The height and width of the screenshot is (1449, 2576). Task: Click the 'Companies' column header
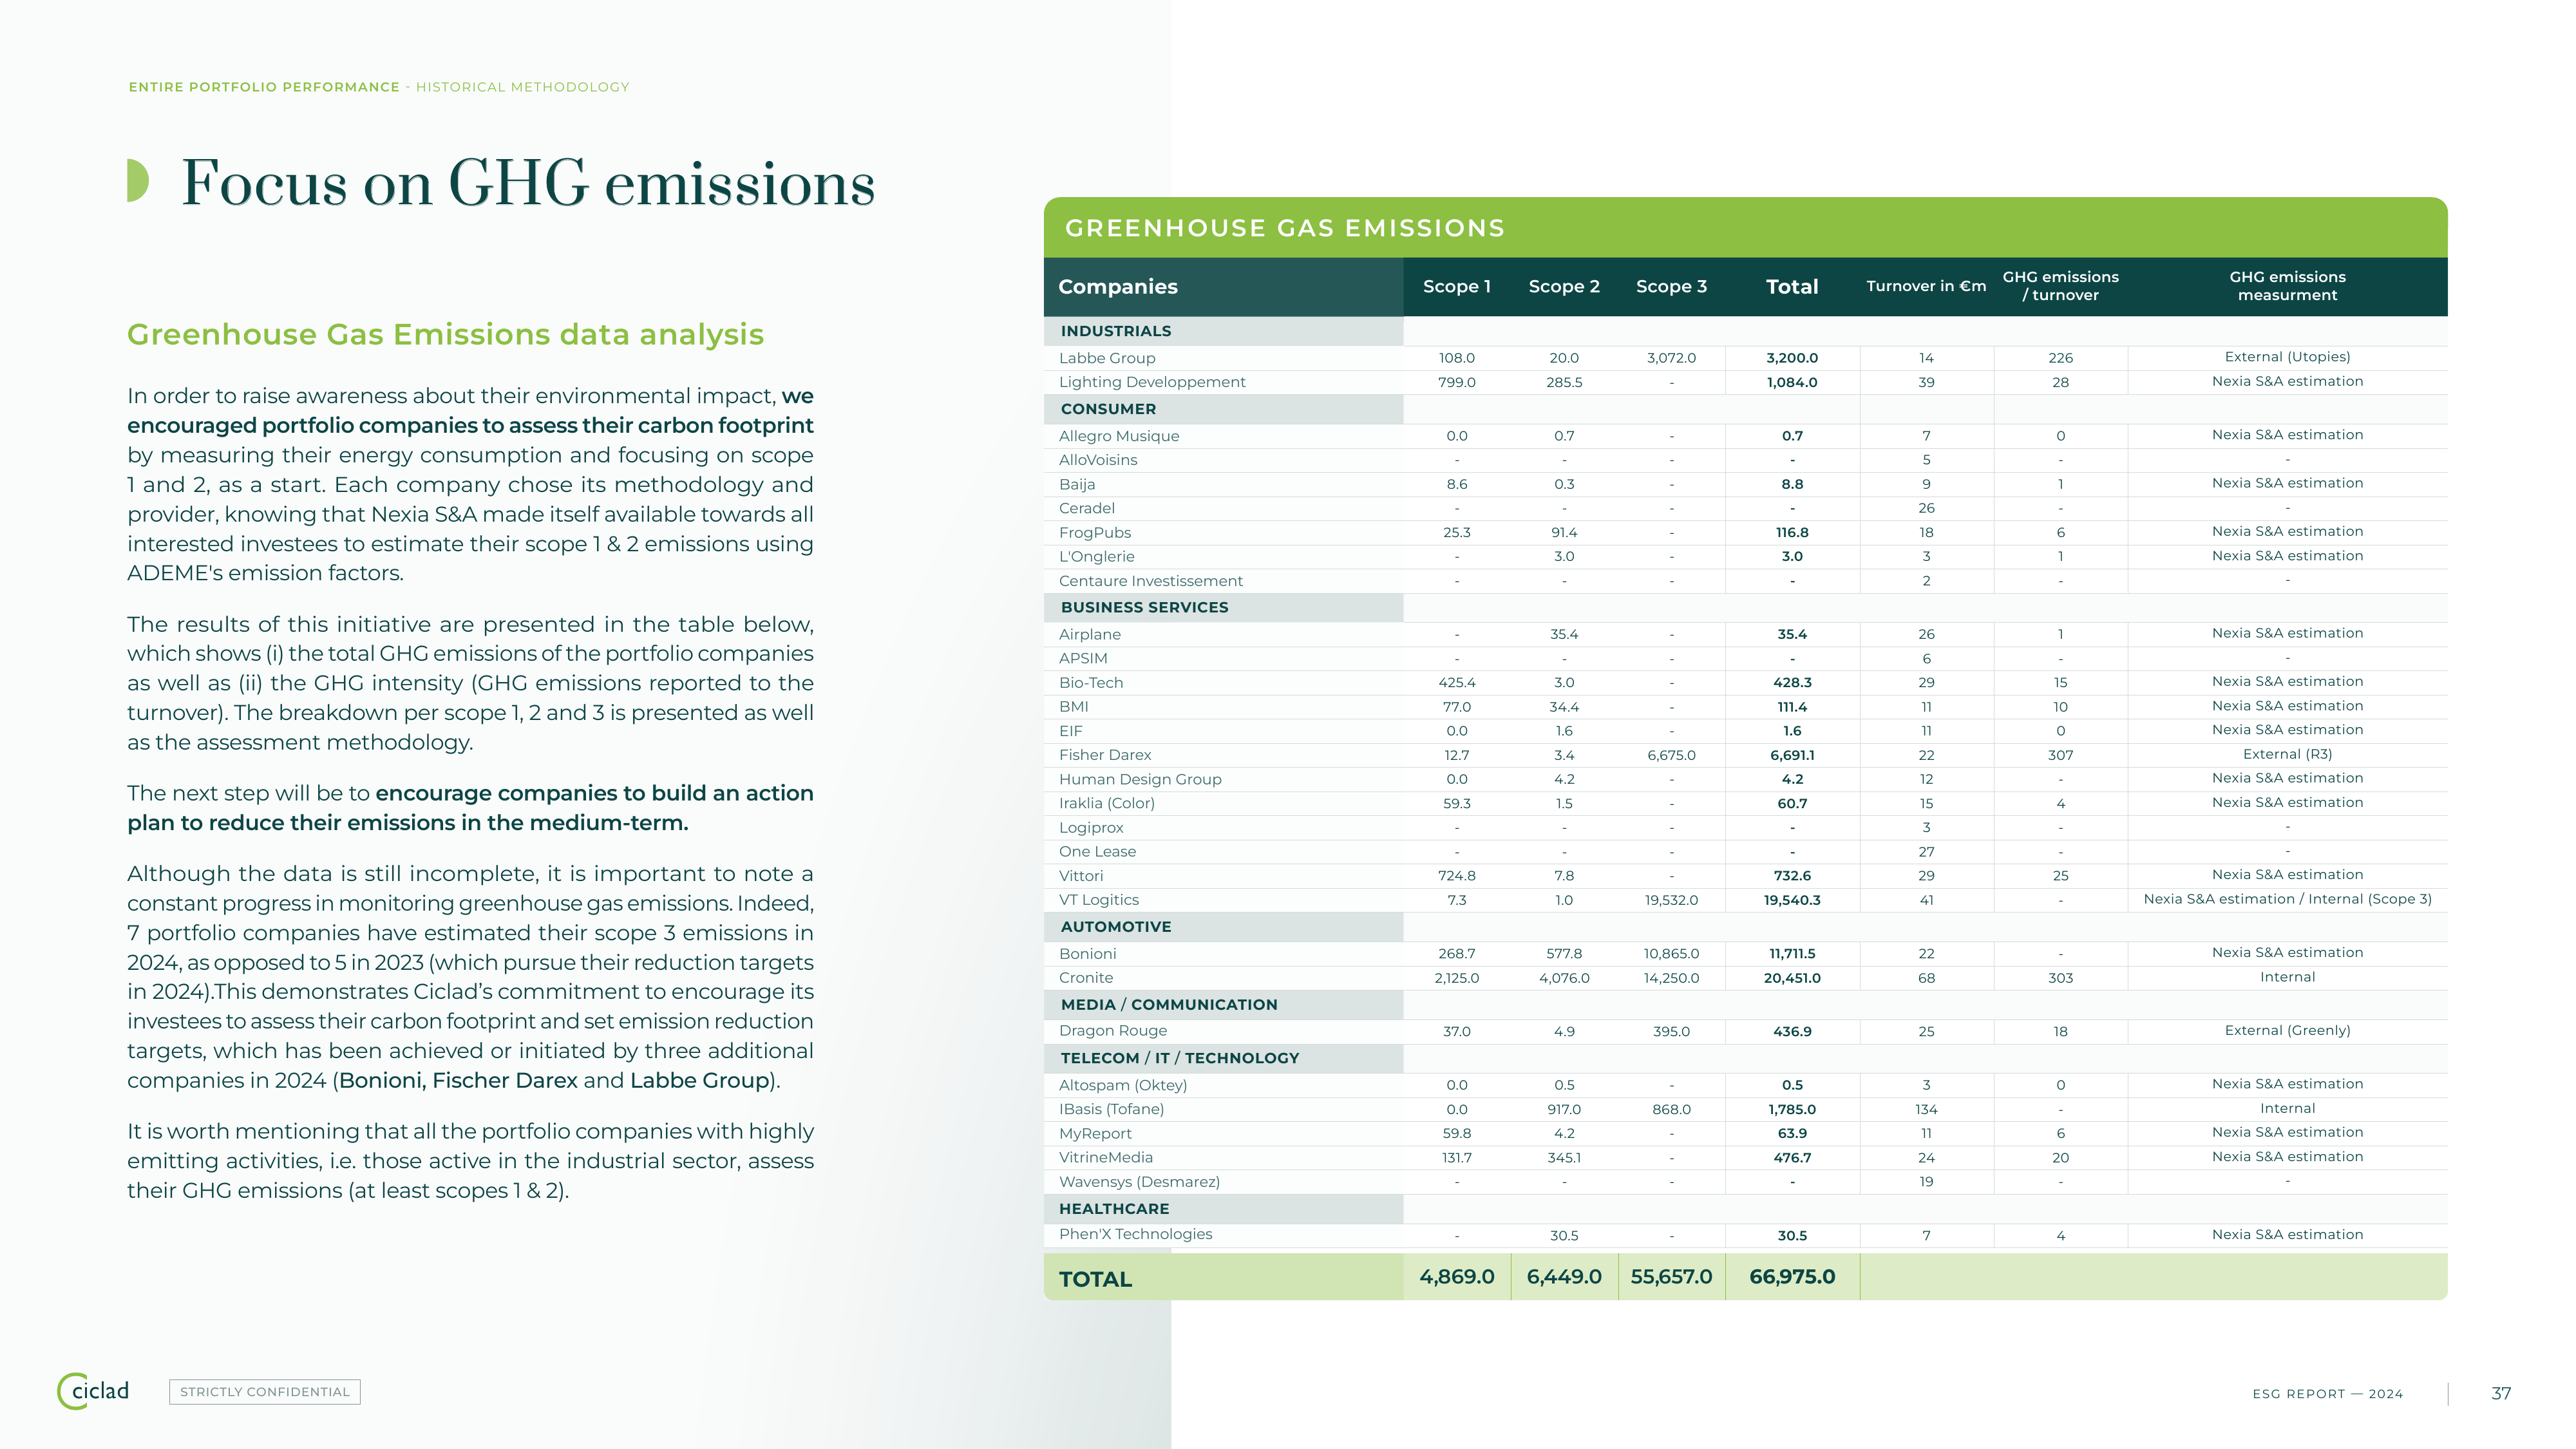[x=1118, y=287]
